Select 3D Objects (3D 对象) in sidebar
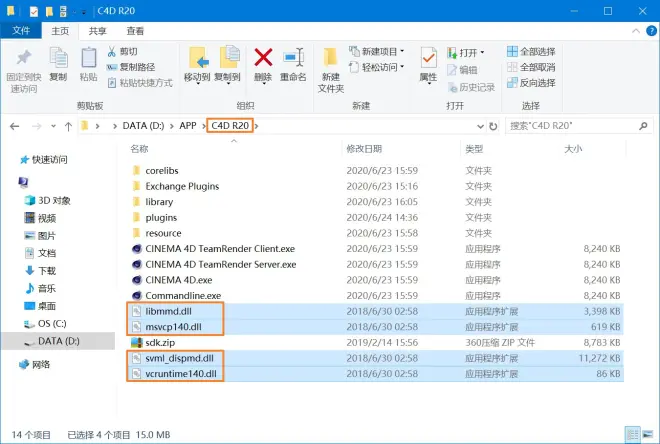Image resolution: width=660 pixels, height=444 pixels. [x=48, y=200]
